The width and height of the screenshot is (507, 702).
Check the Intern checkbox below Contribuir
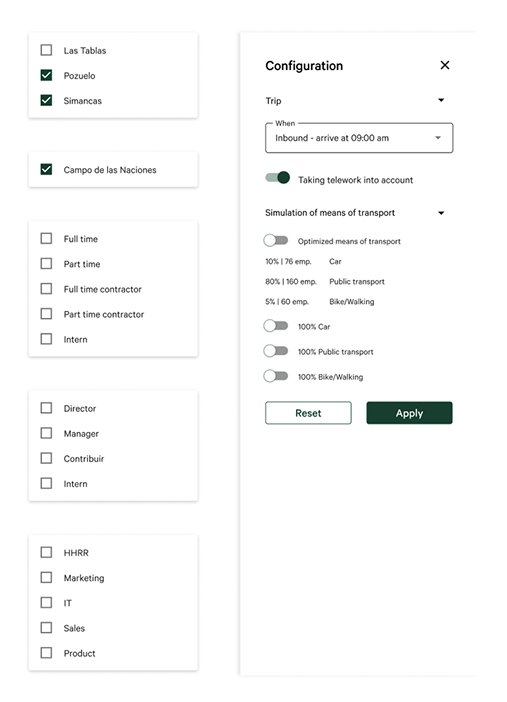click(46, 483)
